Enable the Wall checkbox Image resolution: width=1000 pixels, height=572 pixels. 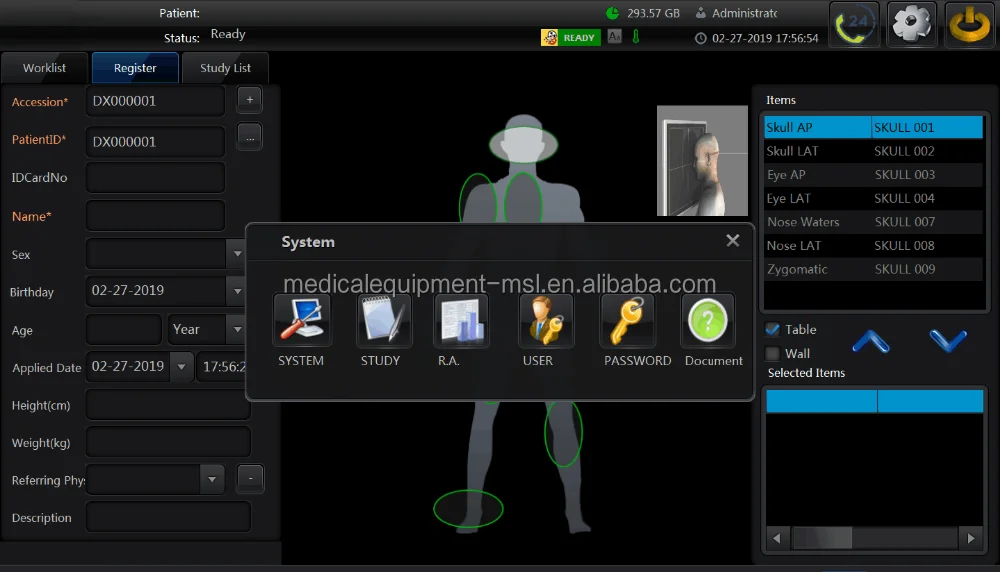772,354
